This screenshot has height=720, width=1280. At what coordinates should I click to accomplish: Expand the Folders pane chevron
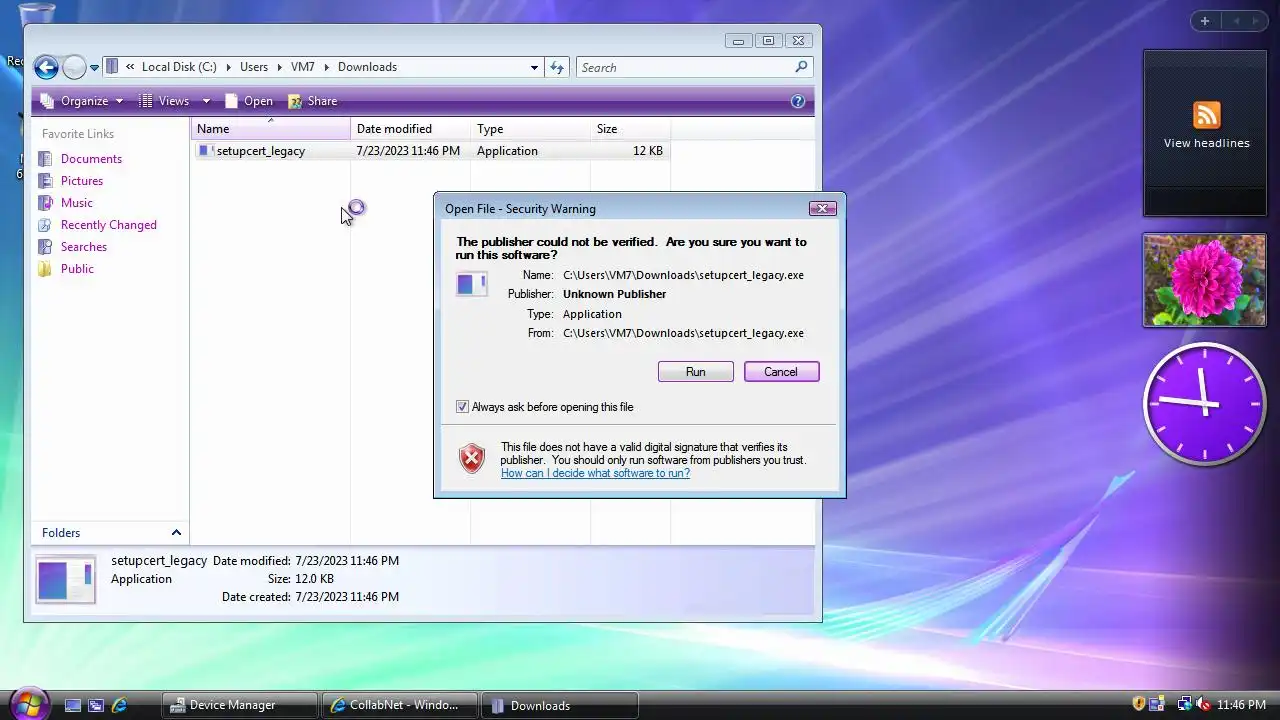(x=176, y=533)
